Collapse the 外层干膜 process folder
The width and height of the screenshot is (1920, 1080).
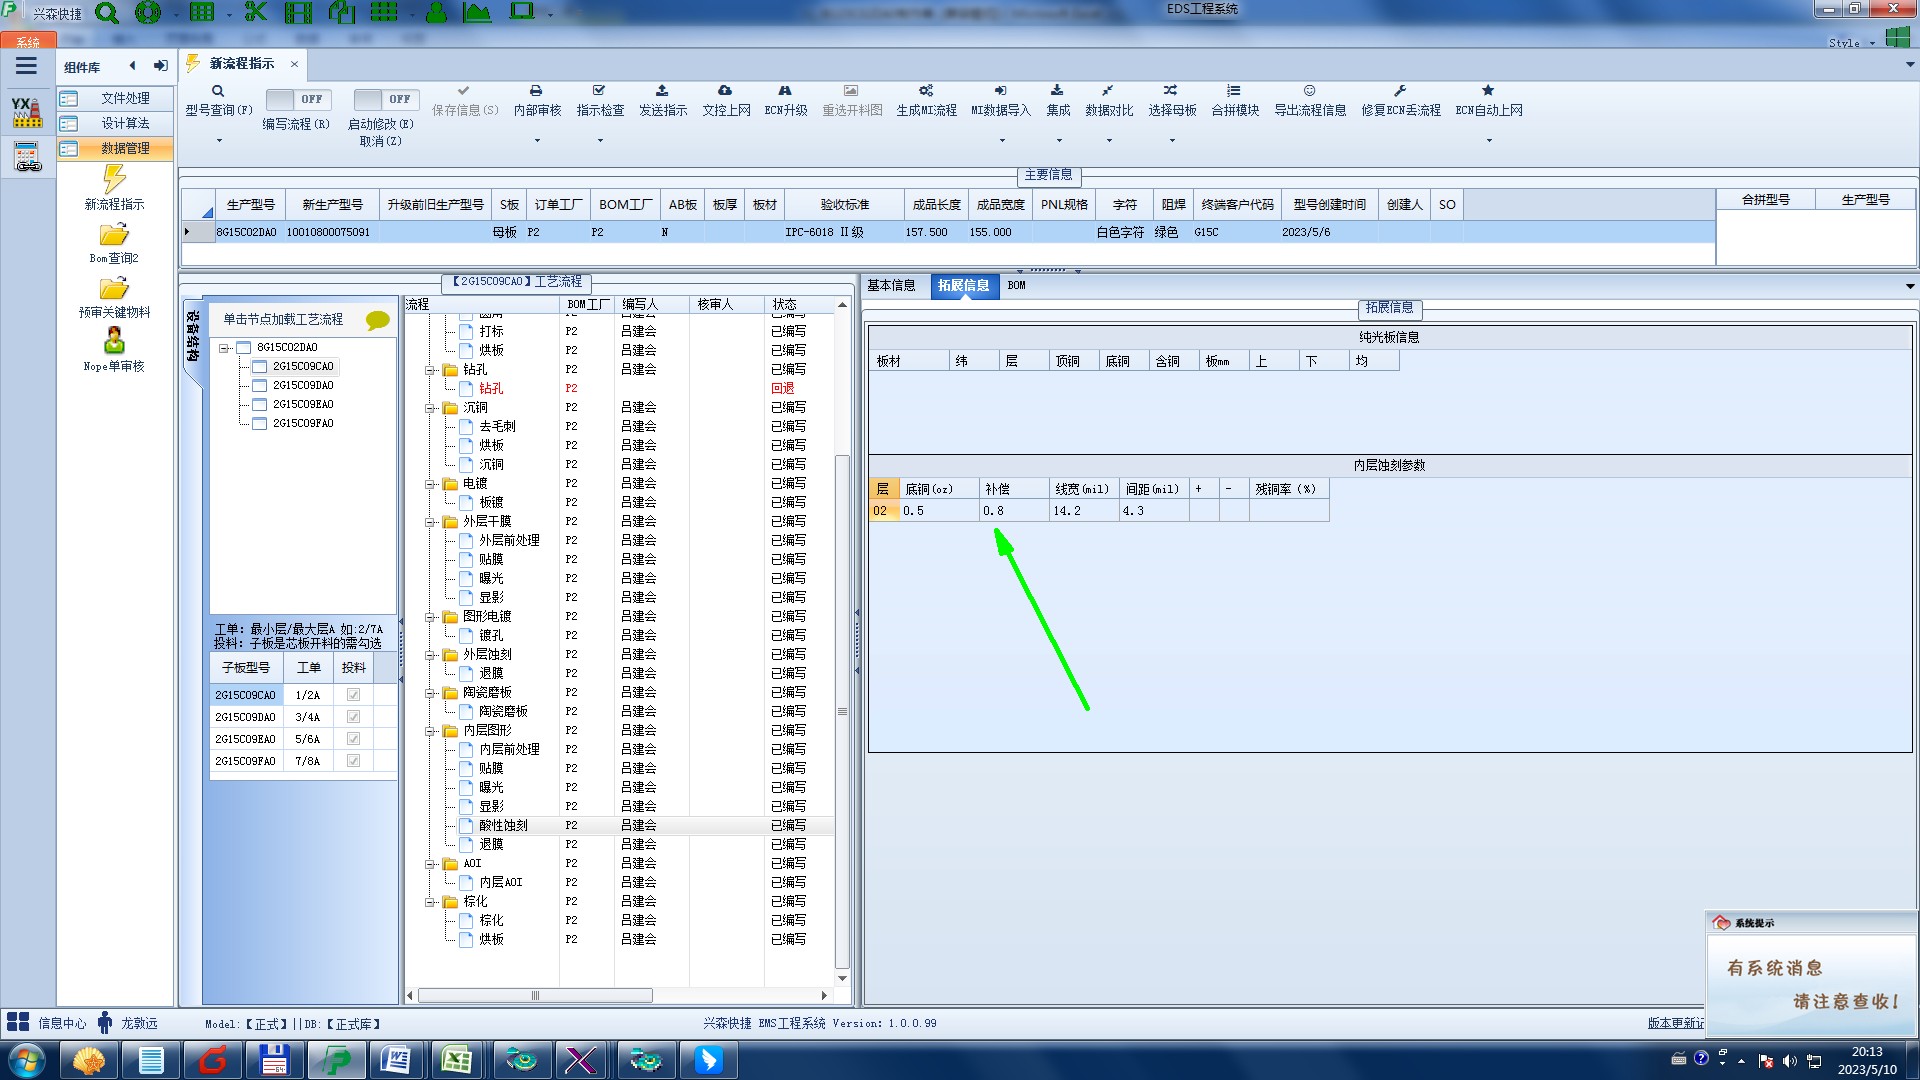click(x=430, y=522)
